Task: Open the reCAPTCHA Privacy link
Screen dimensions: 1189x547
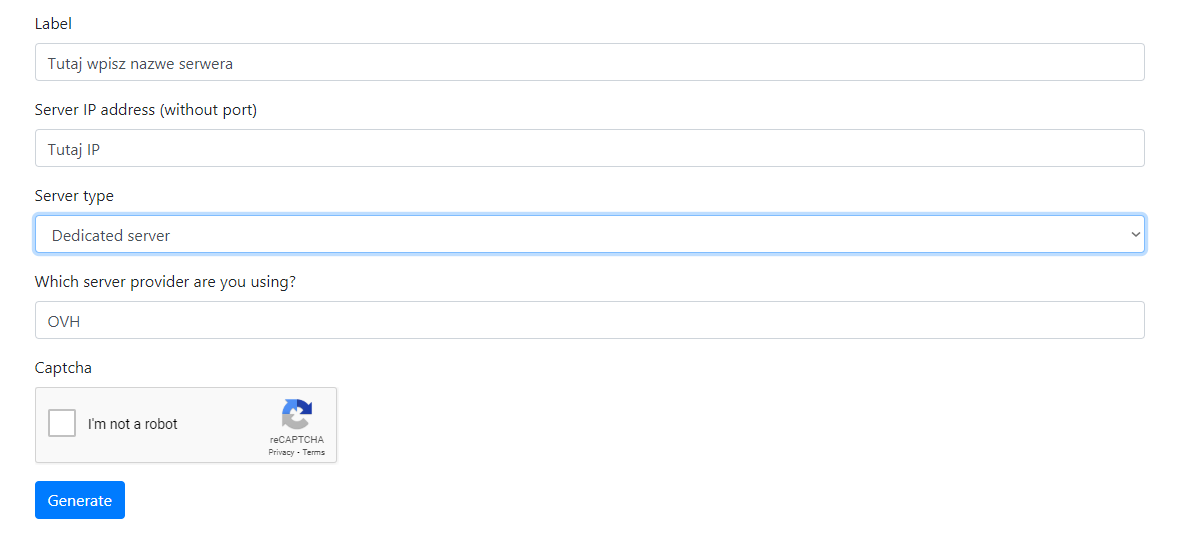Action: [x=281, y=452]
